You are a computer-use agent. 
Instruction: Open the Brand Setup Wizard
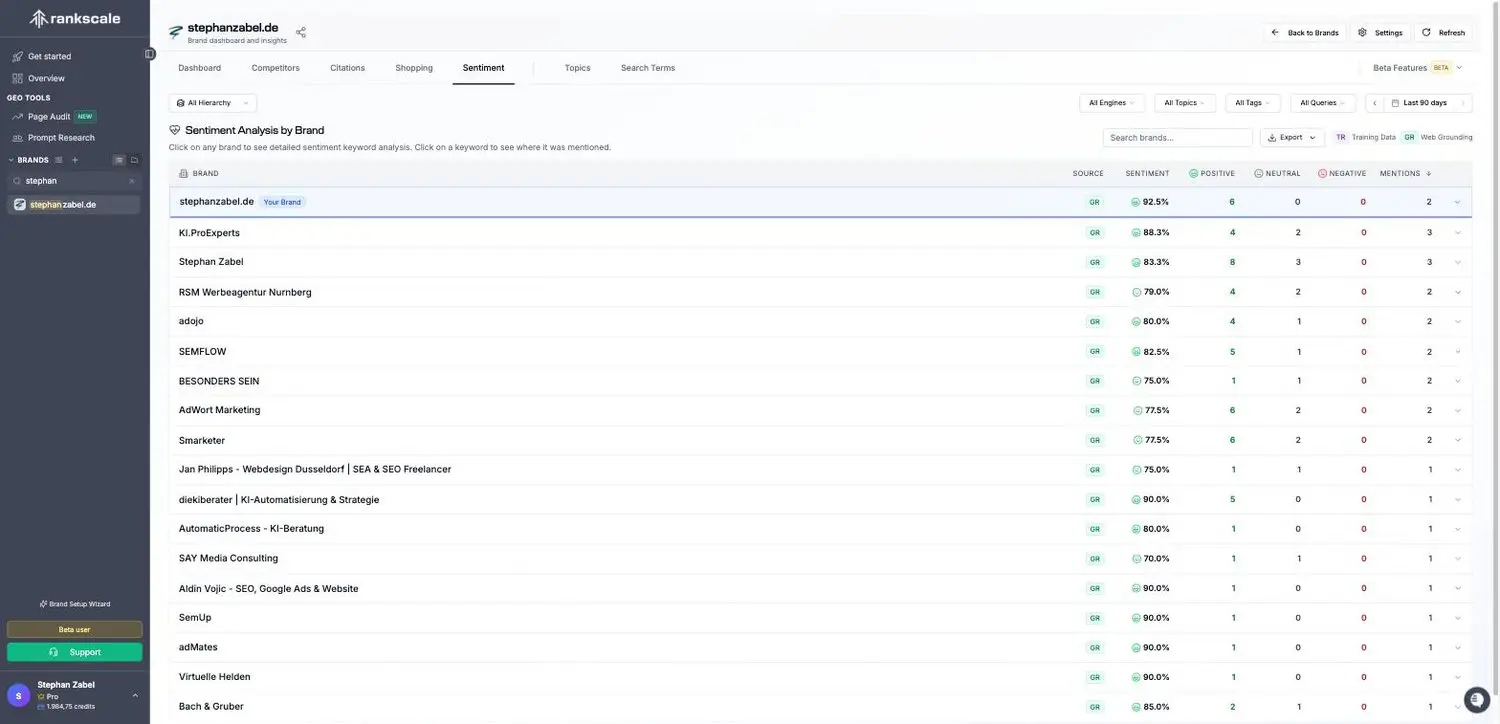pos(75,604)
